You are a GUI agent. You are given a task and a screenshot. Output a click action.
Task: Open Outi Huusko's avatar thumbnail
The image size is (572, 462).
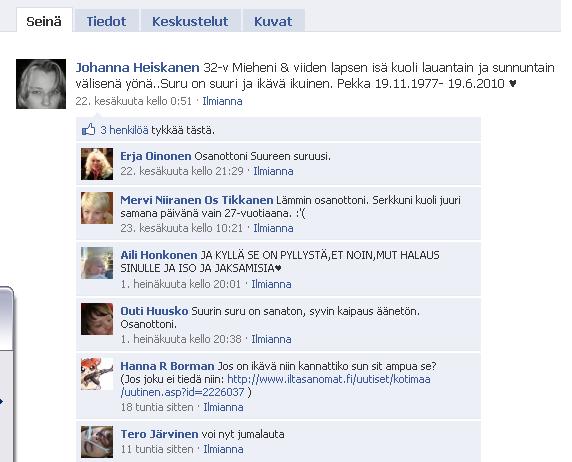pos(97,319)
